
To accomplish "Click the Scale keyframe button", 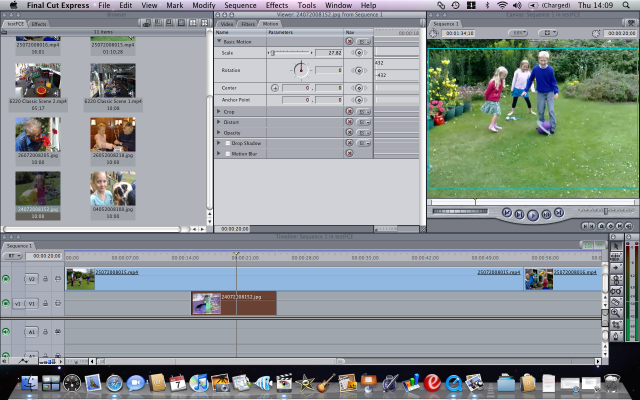I will pos(360,52).
